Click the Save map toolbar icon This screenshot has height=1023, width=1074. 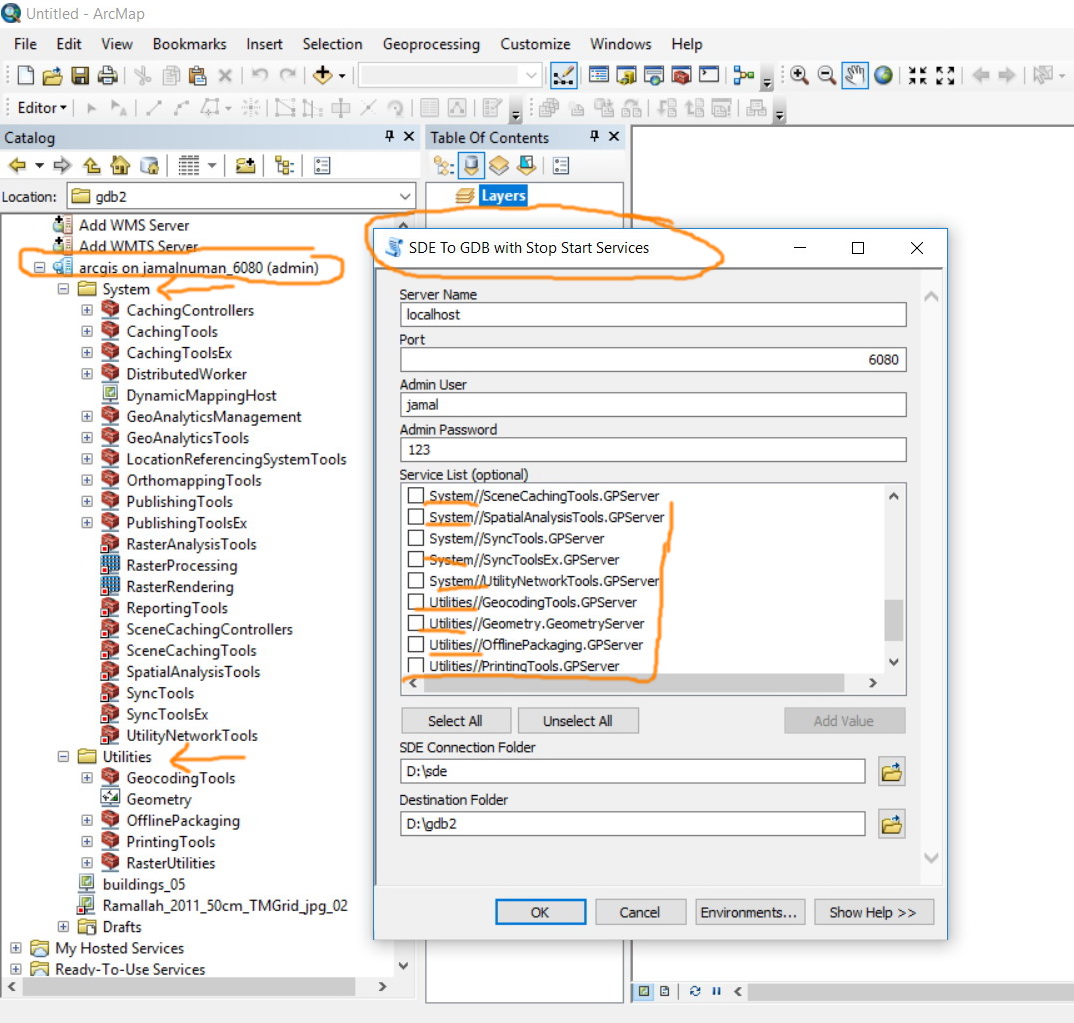pos(80,75)
